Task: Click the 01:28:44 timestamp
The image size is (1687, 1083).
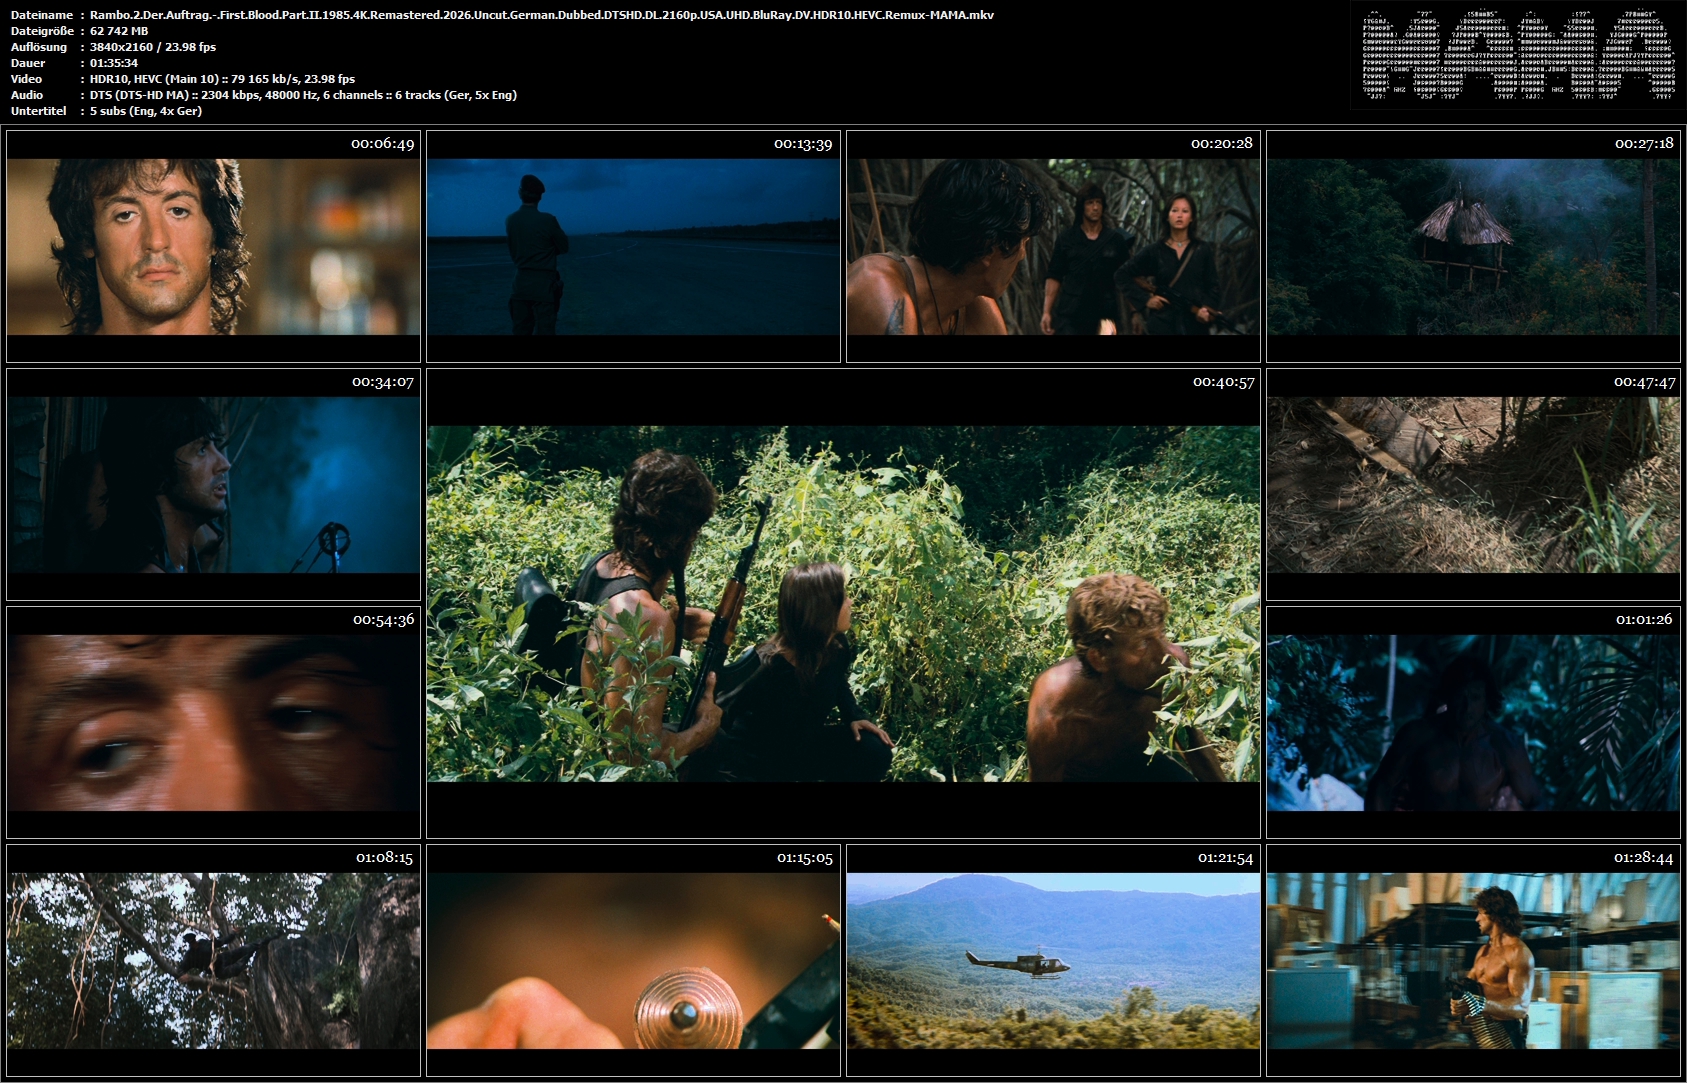Action: [x=1644, y=858]
